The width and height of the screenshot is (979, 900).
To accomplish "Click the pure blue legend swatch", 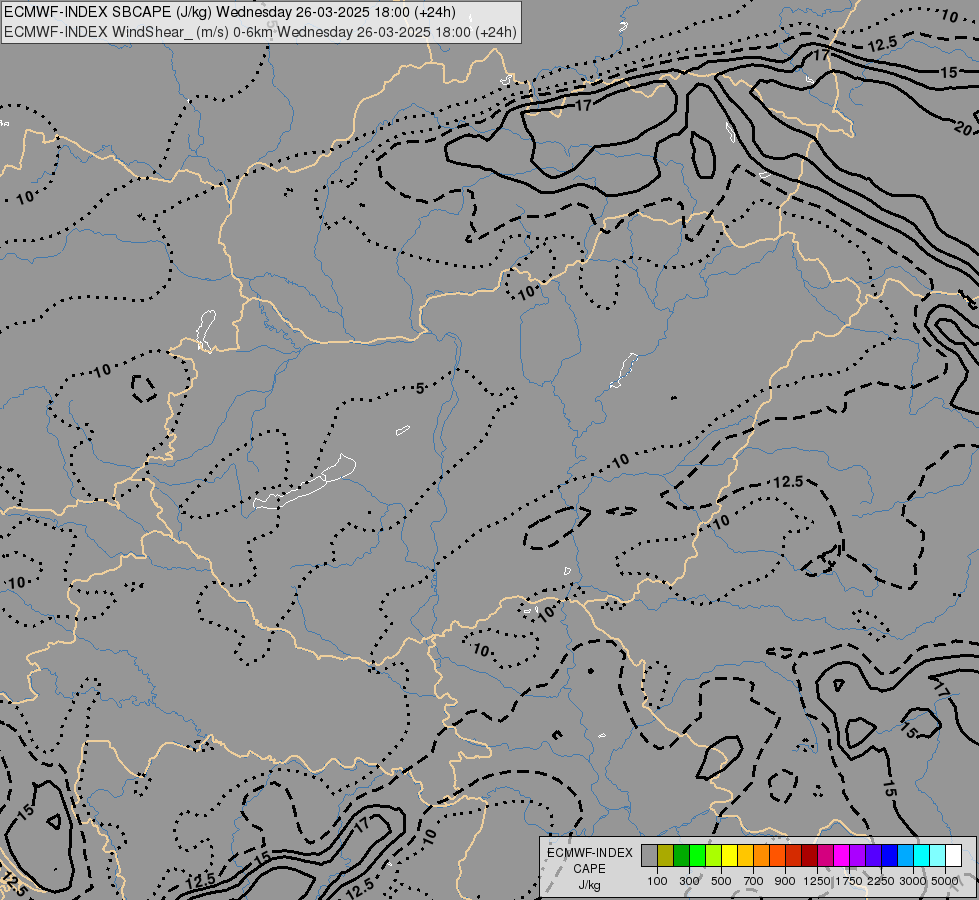I will click(889, 856).
